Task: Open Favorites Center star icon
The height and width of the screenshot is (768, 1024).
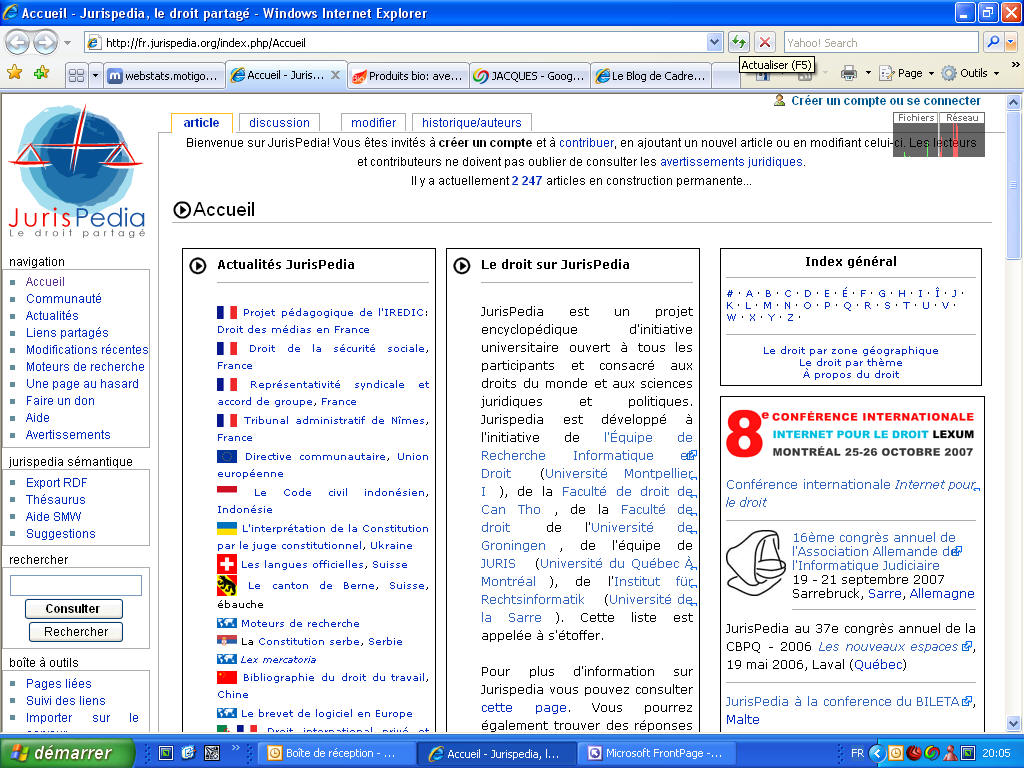Action: point(14,73)
